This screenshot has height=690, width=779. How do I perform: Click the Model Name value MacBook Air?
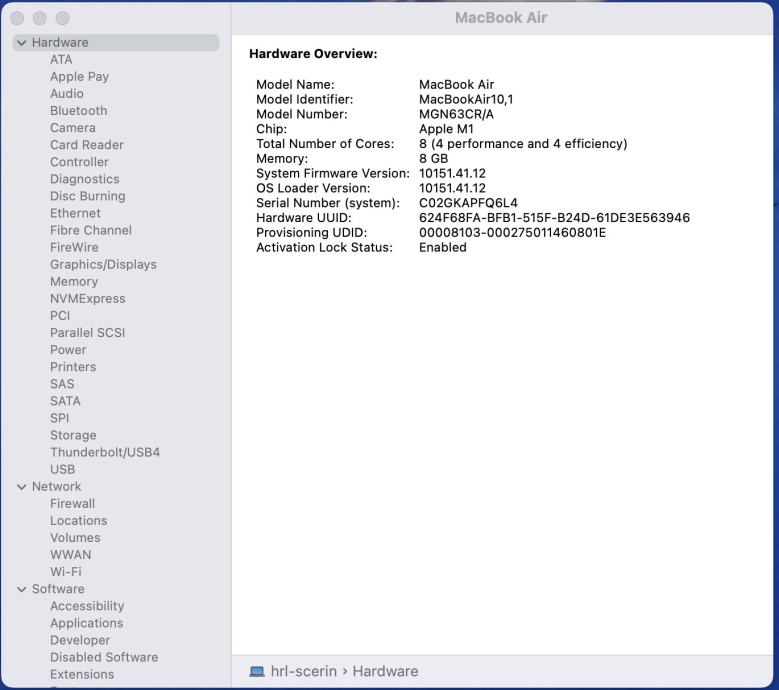456,84
